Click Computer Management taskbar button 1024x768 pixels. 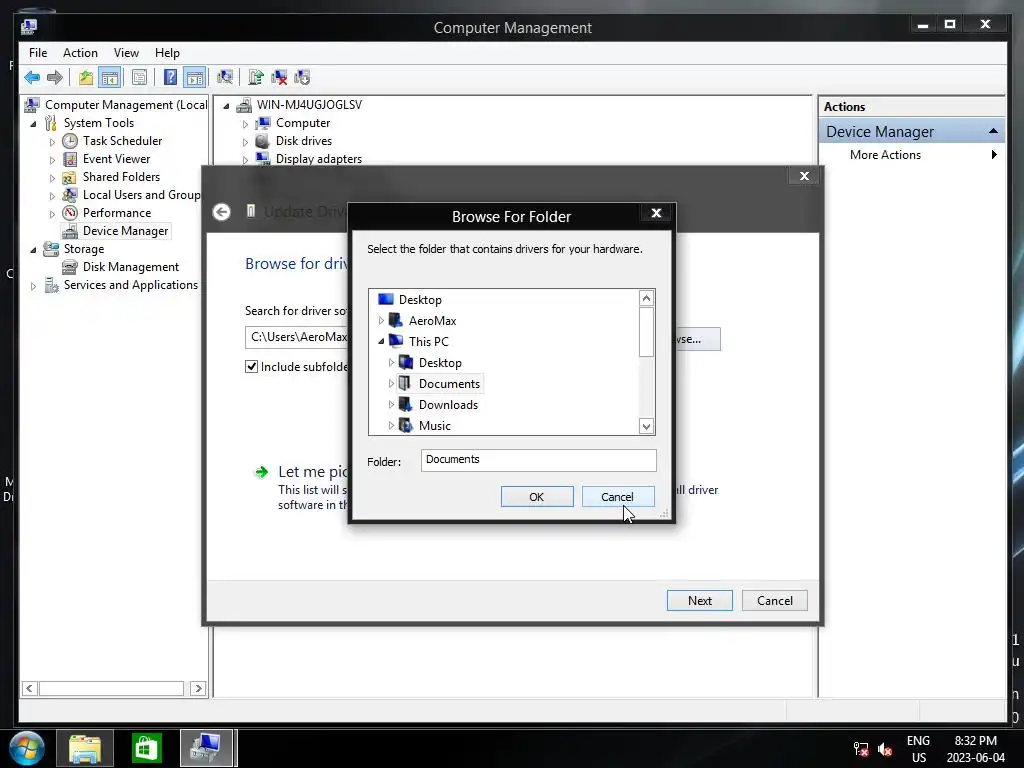207,748
